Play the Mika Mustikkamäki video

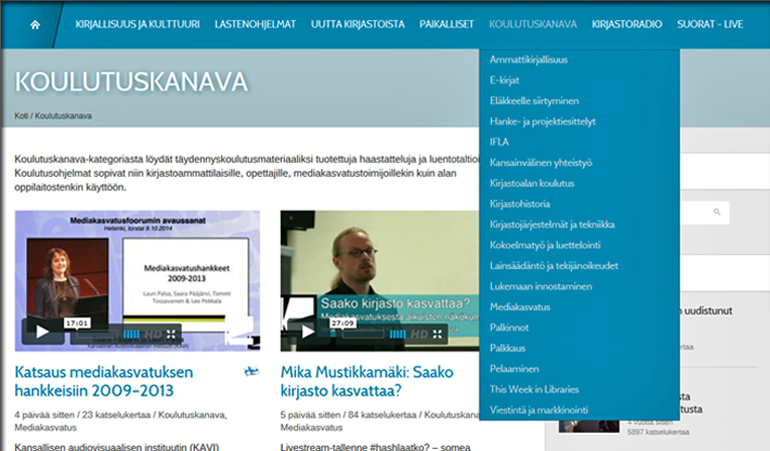[x=308, y=332]
